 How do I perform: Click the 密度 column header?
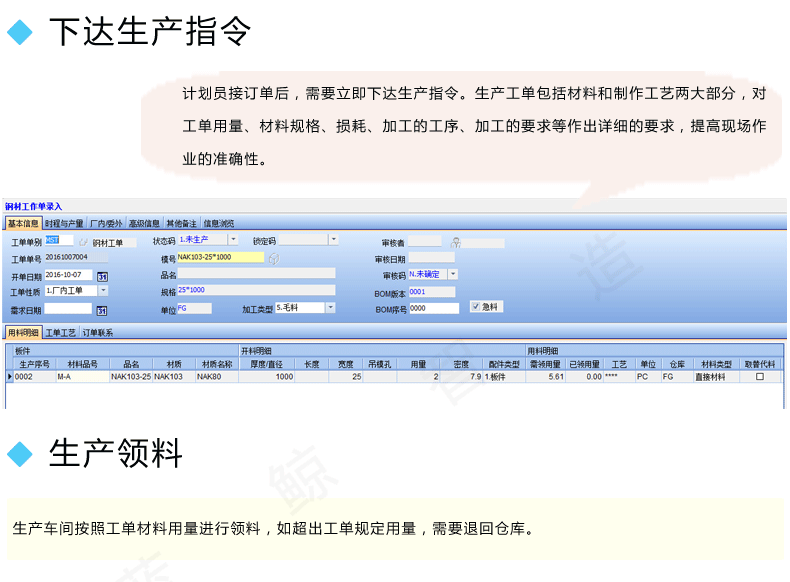pyautogui.click(x=461, y=364)
